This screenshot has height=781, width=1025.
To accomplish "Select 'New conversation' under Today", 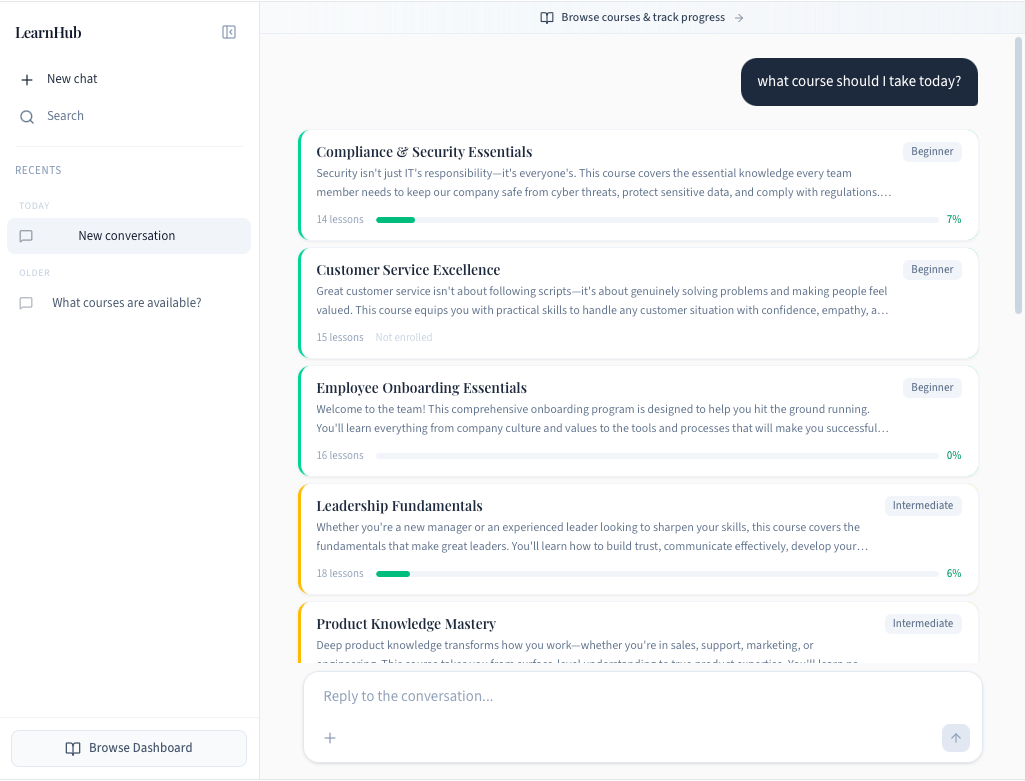I will tap(128, 235).
